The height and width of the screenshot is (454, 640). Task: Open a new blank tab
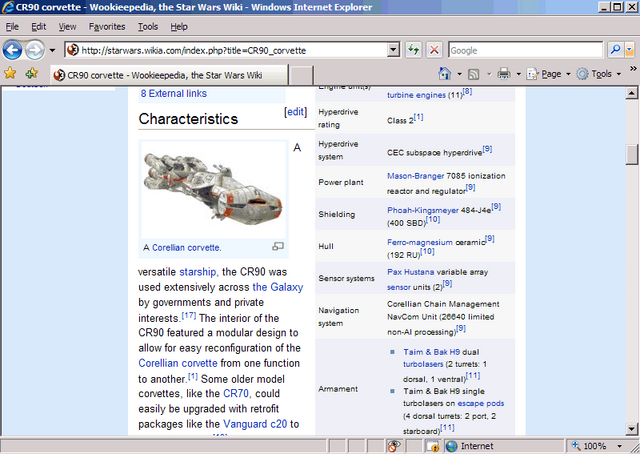tap(301, 75)
